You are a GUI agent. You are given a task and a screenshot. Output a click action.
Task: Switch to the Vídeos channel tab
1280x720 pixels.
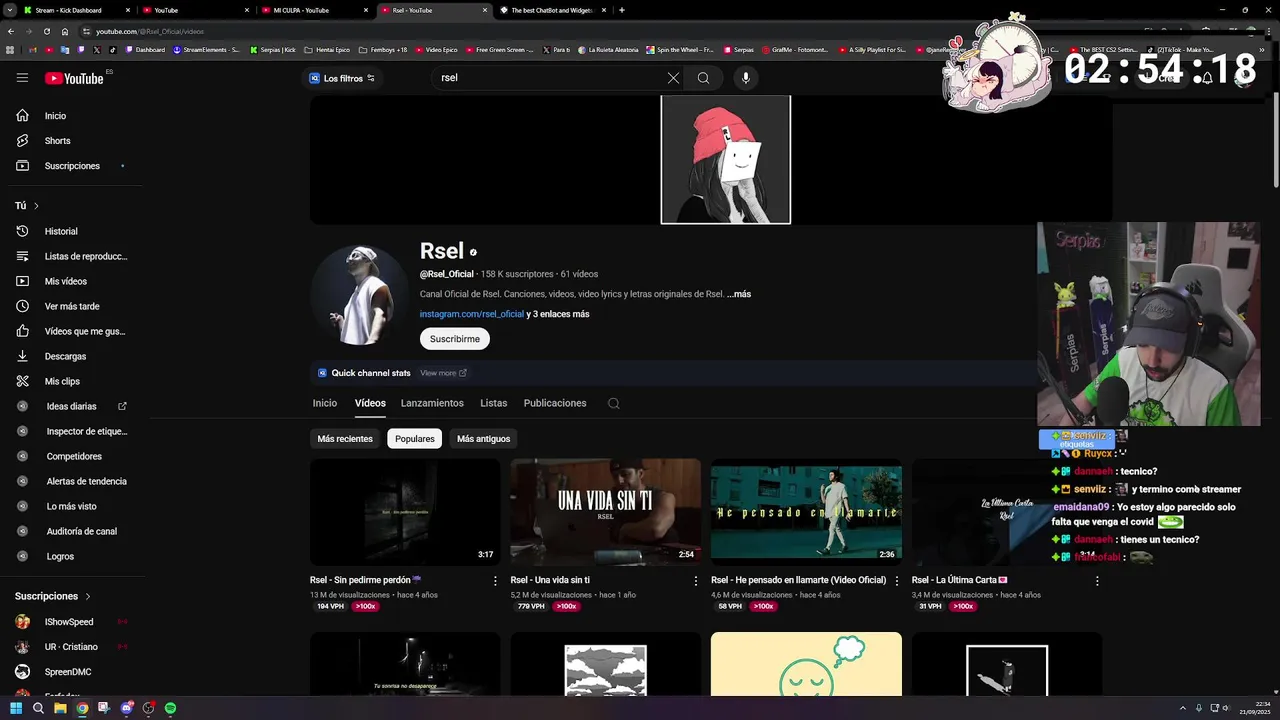(370, 403)
